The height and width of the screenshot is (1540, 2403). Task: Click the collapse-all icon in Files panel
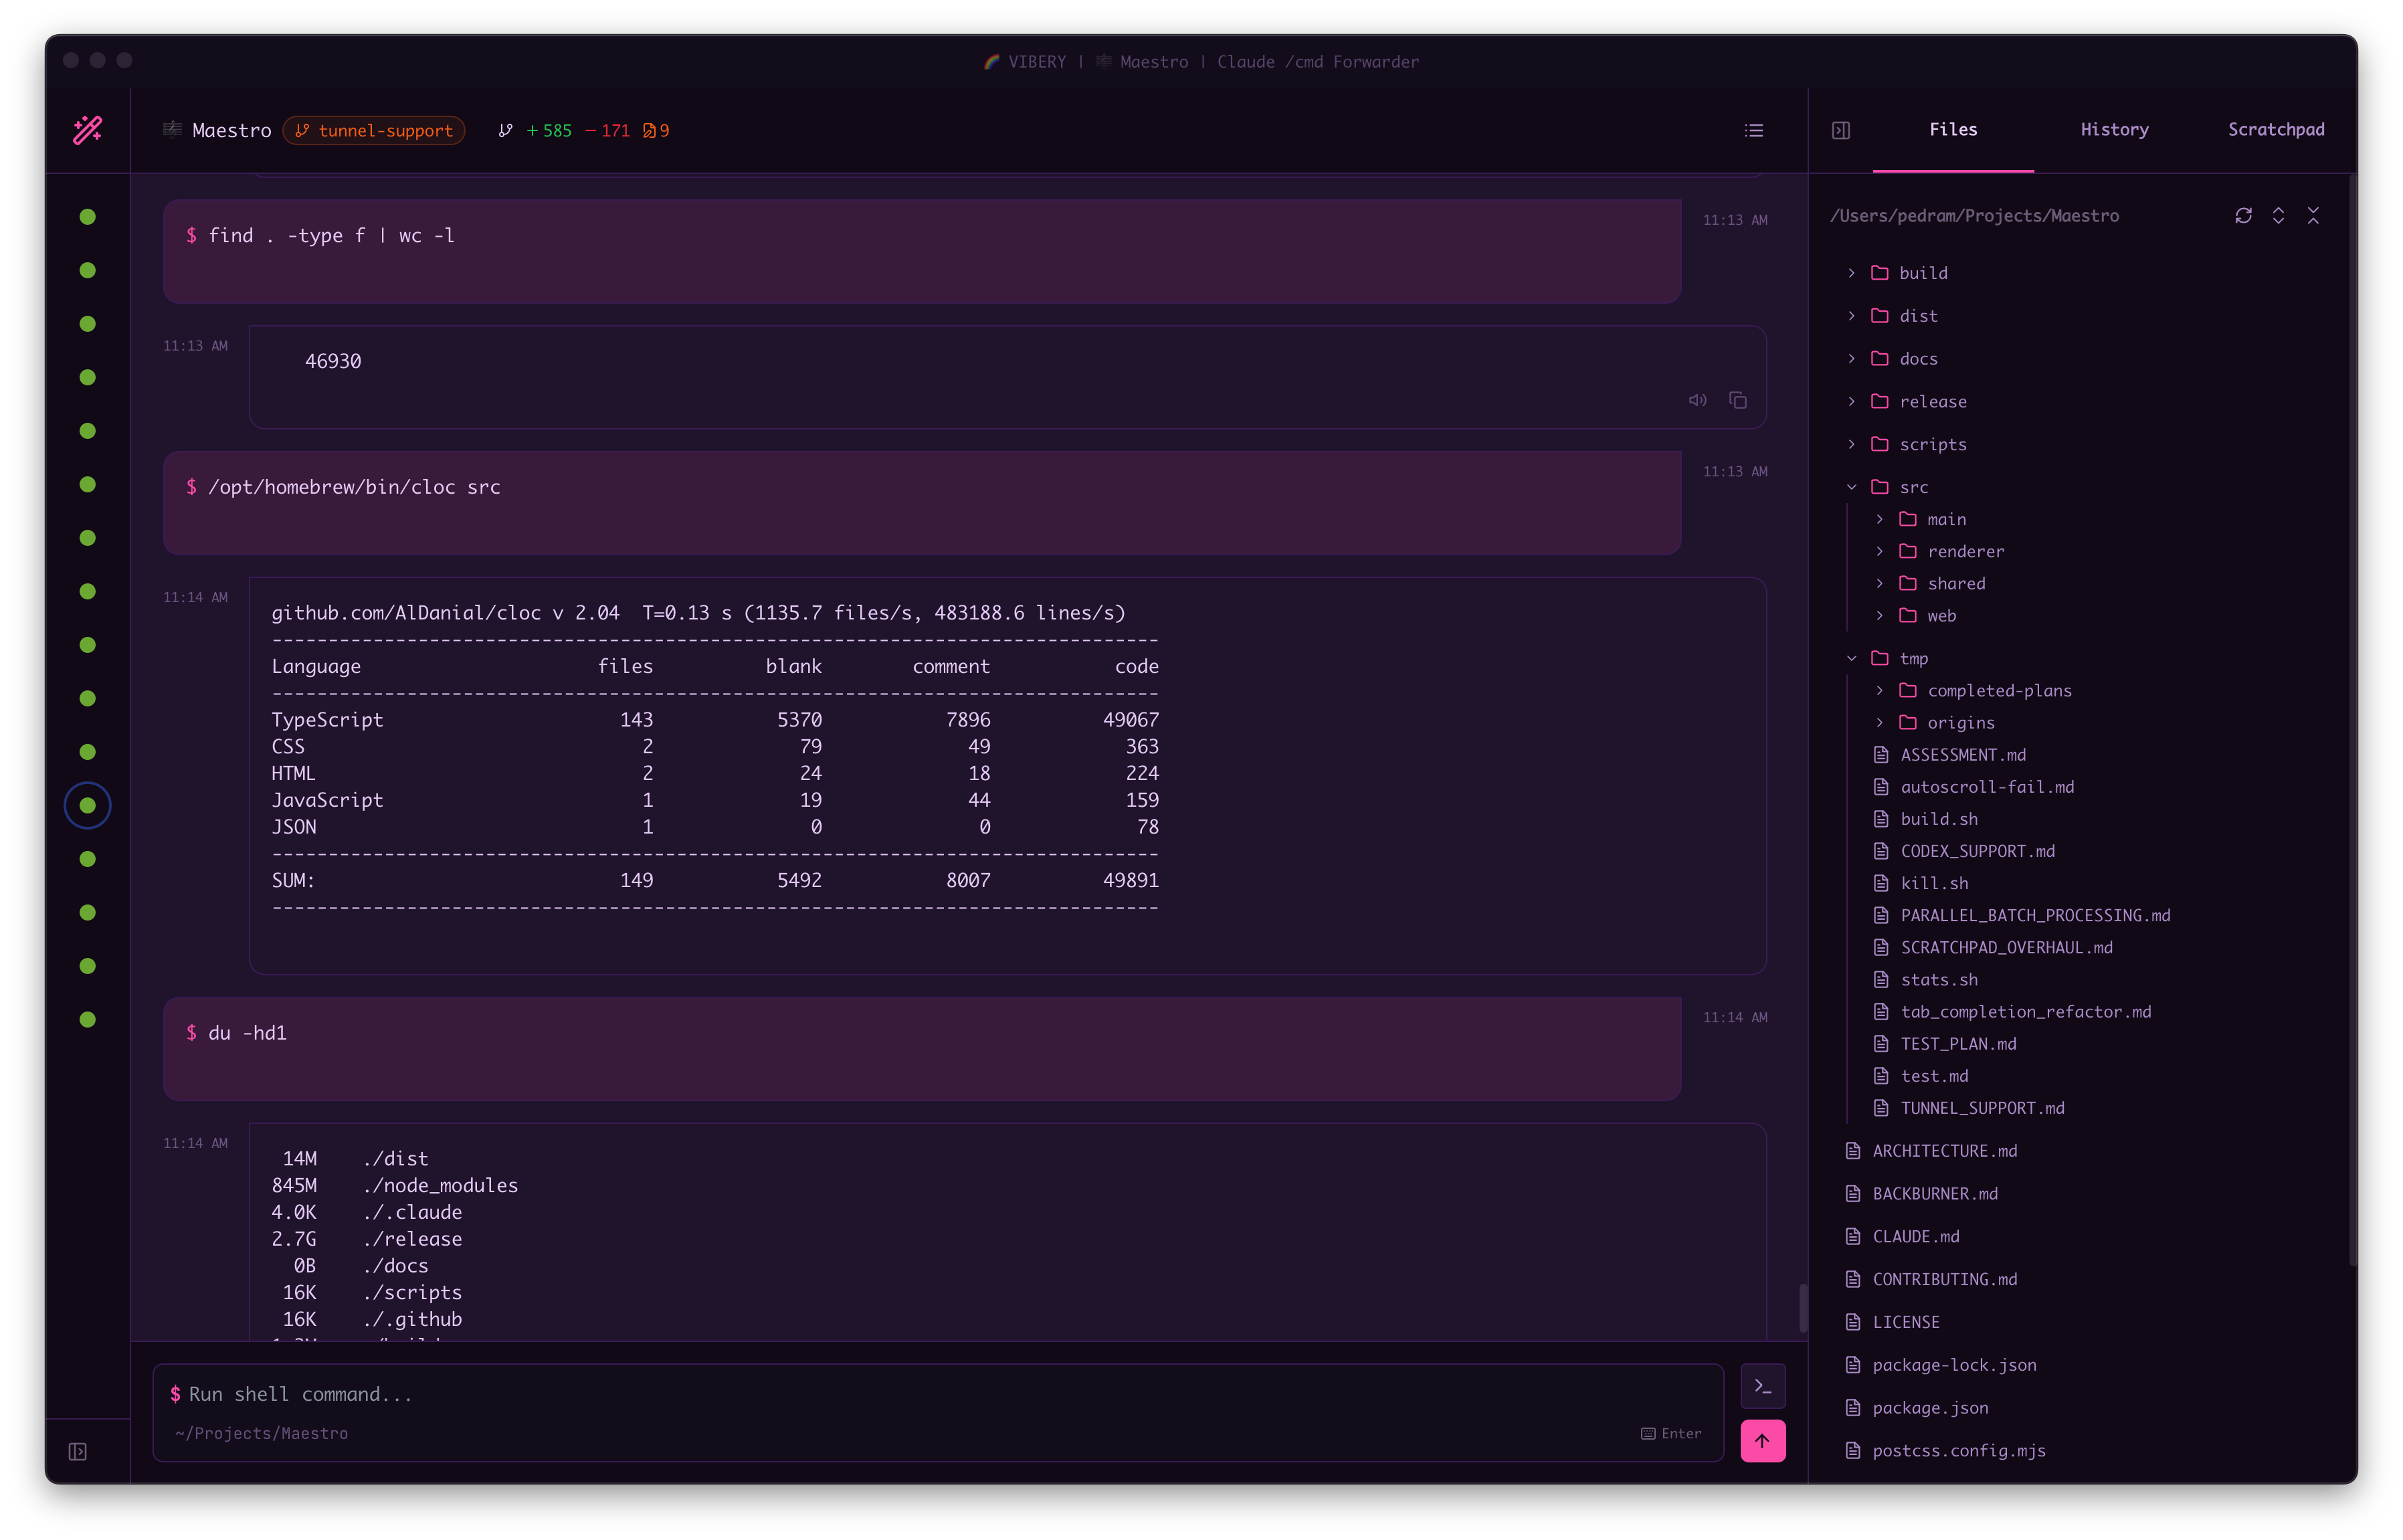[2313, 216]
